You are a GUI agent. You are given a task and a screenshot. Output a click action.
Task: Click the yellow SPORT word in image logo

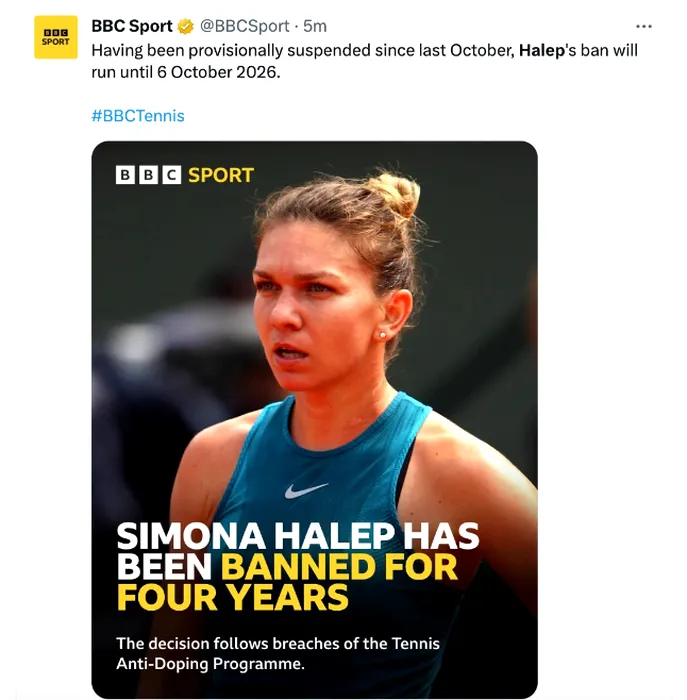pos(221,175)
